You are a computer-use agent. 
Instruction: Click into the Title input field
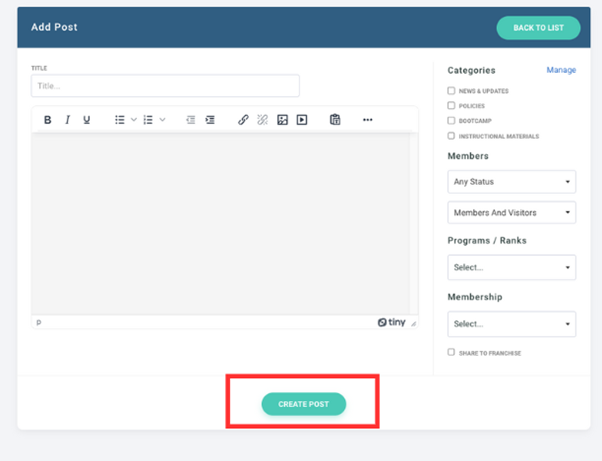point(165,86)
